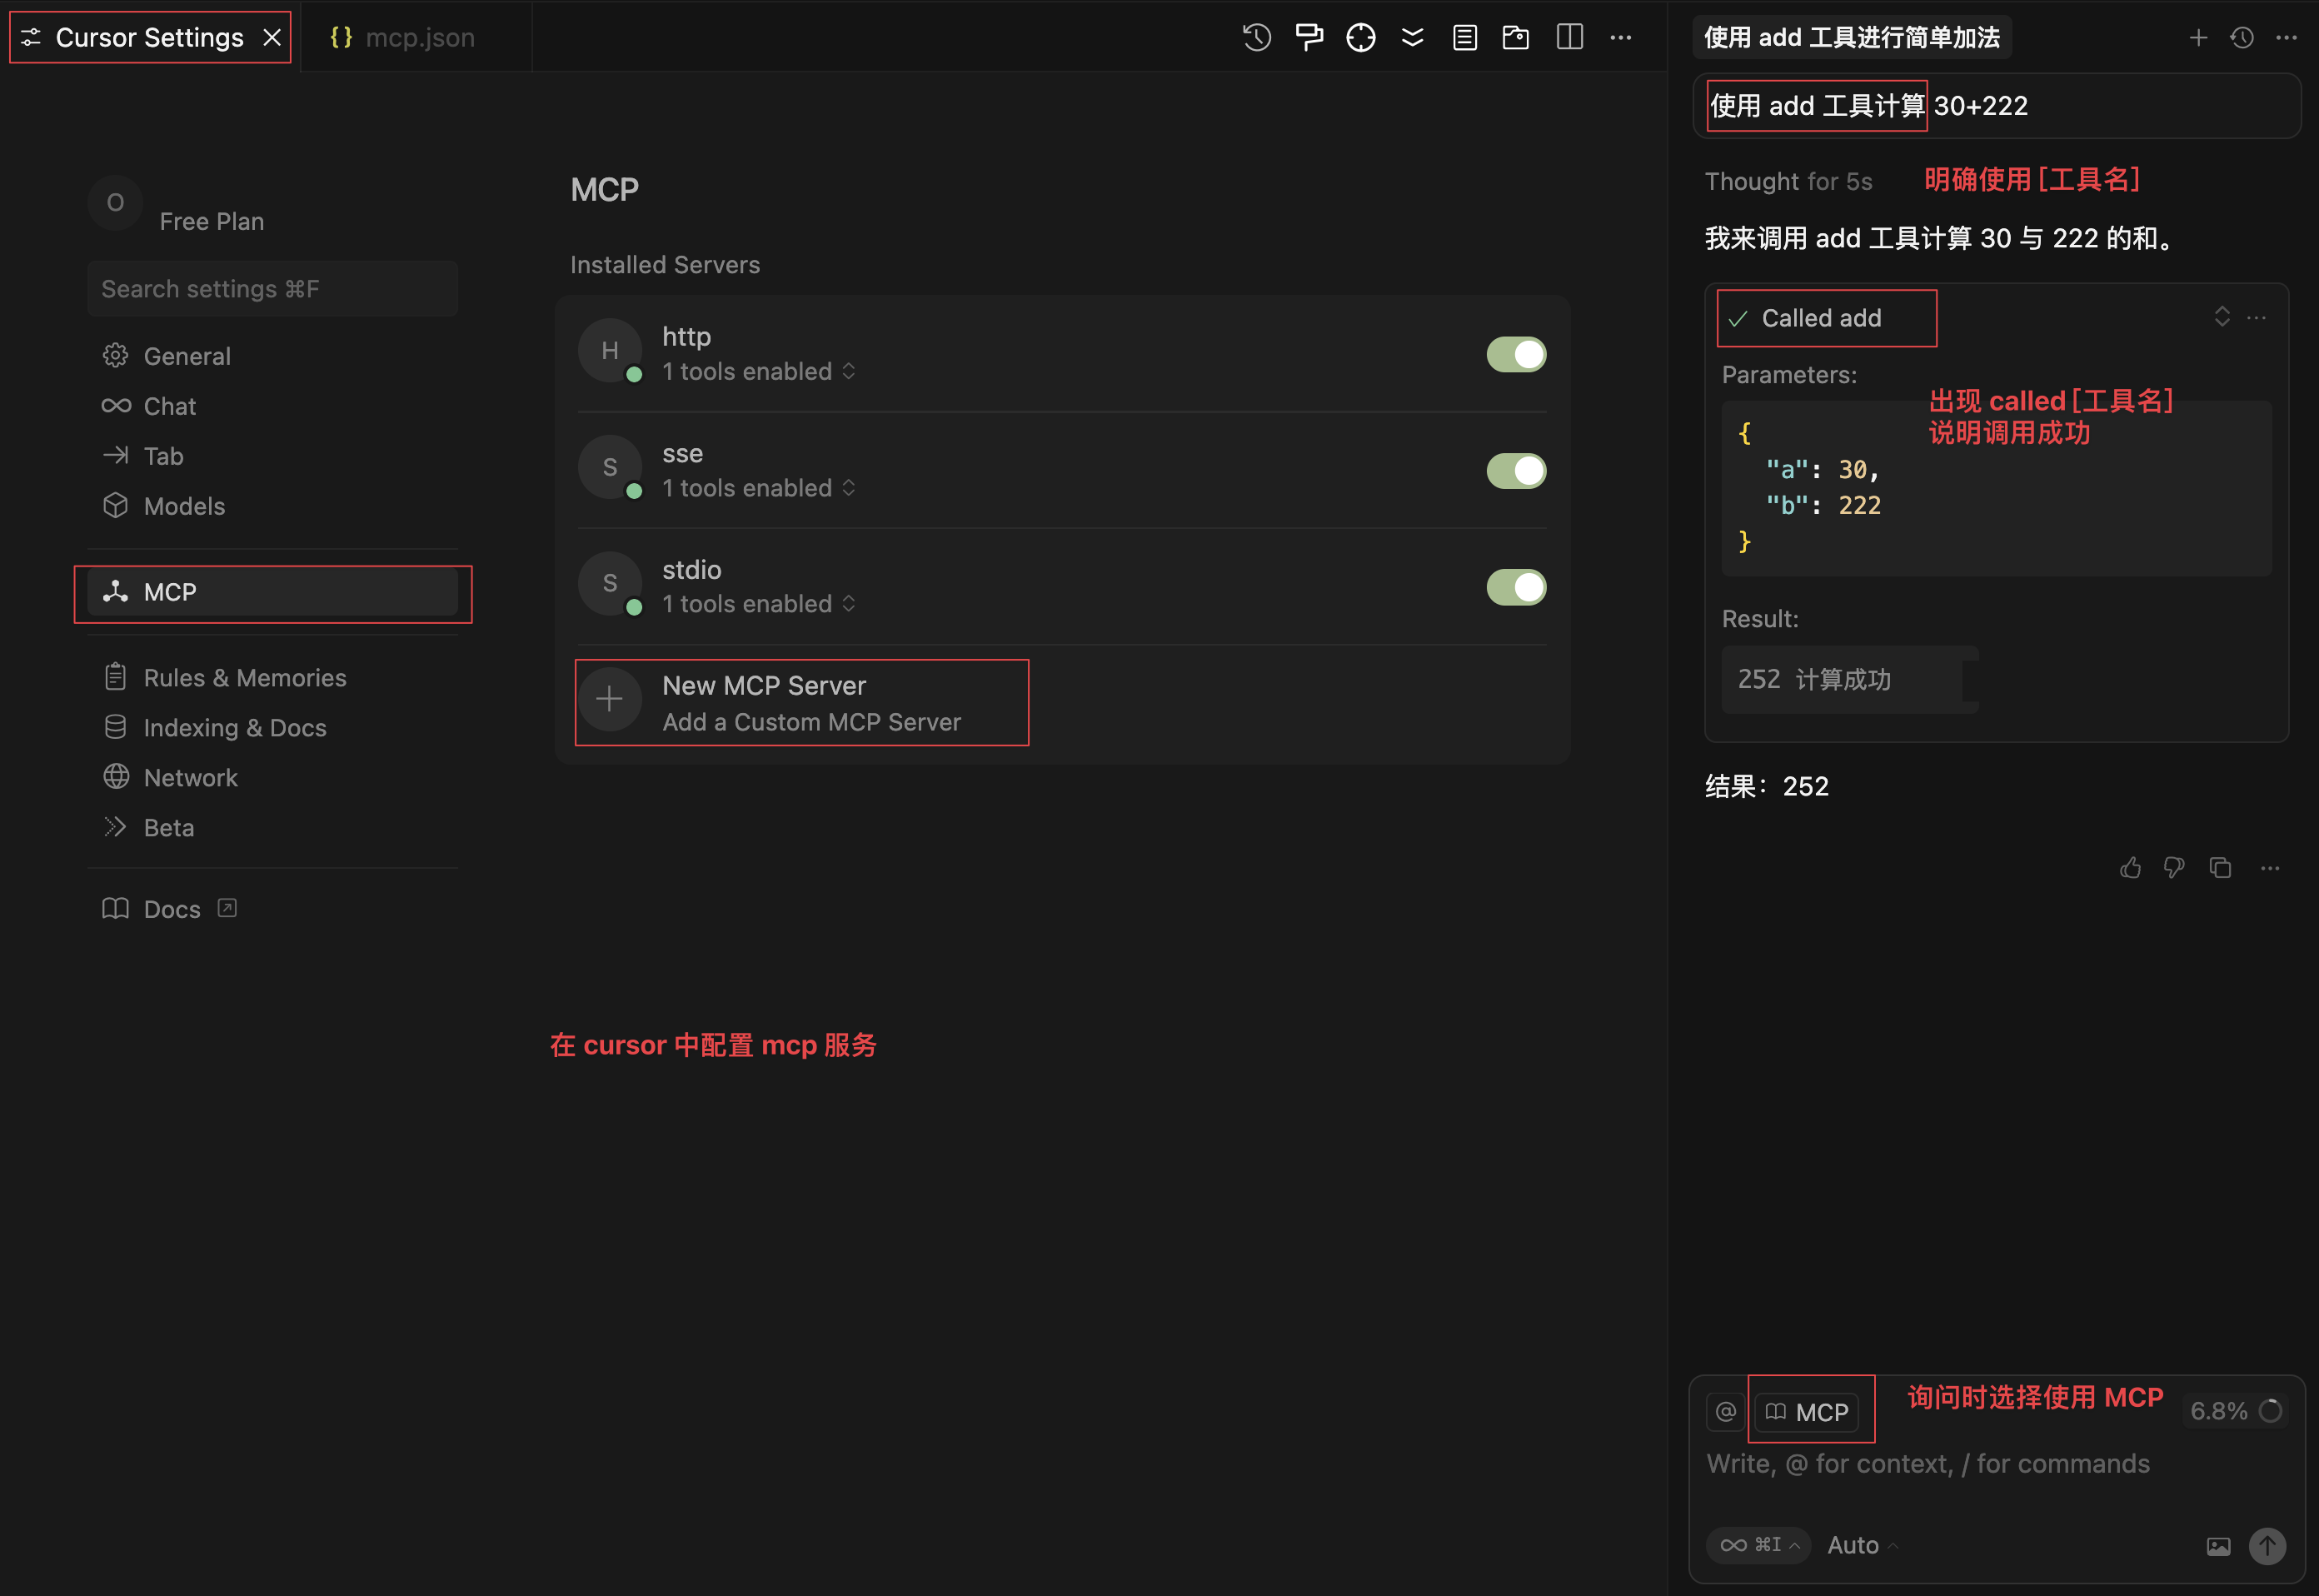Toggle off the stdio MCP server
2319x1596 pixels.
tap(1516, 588)
